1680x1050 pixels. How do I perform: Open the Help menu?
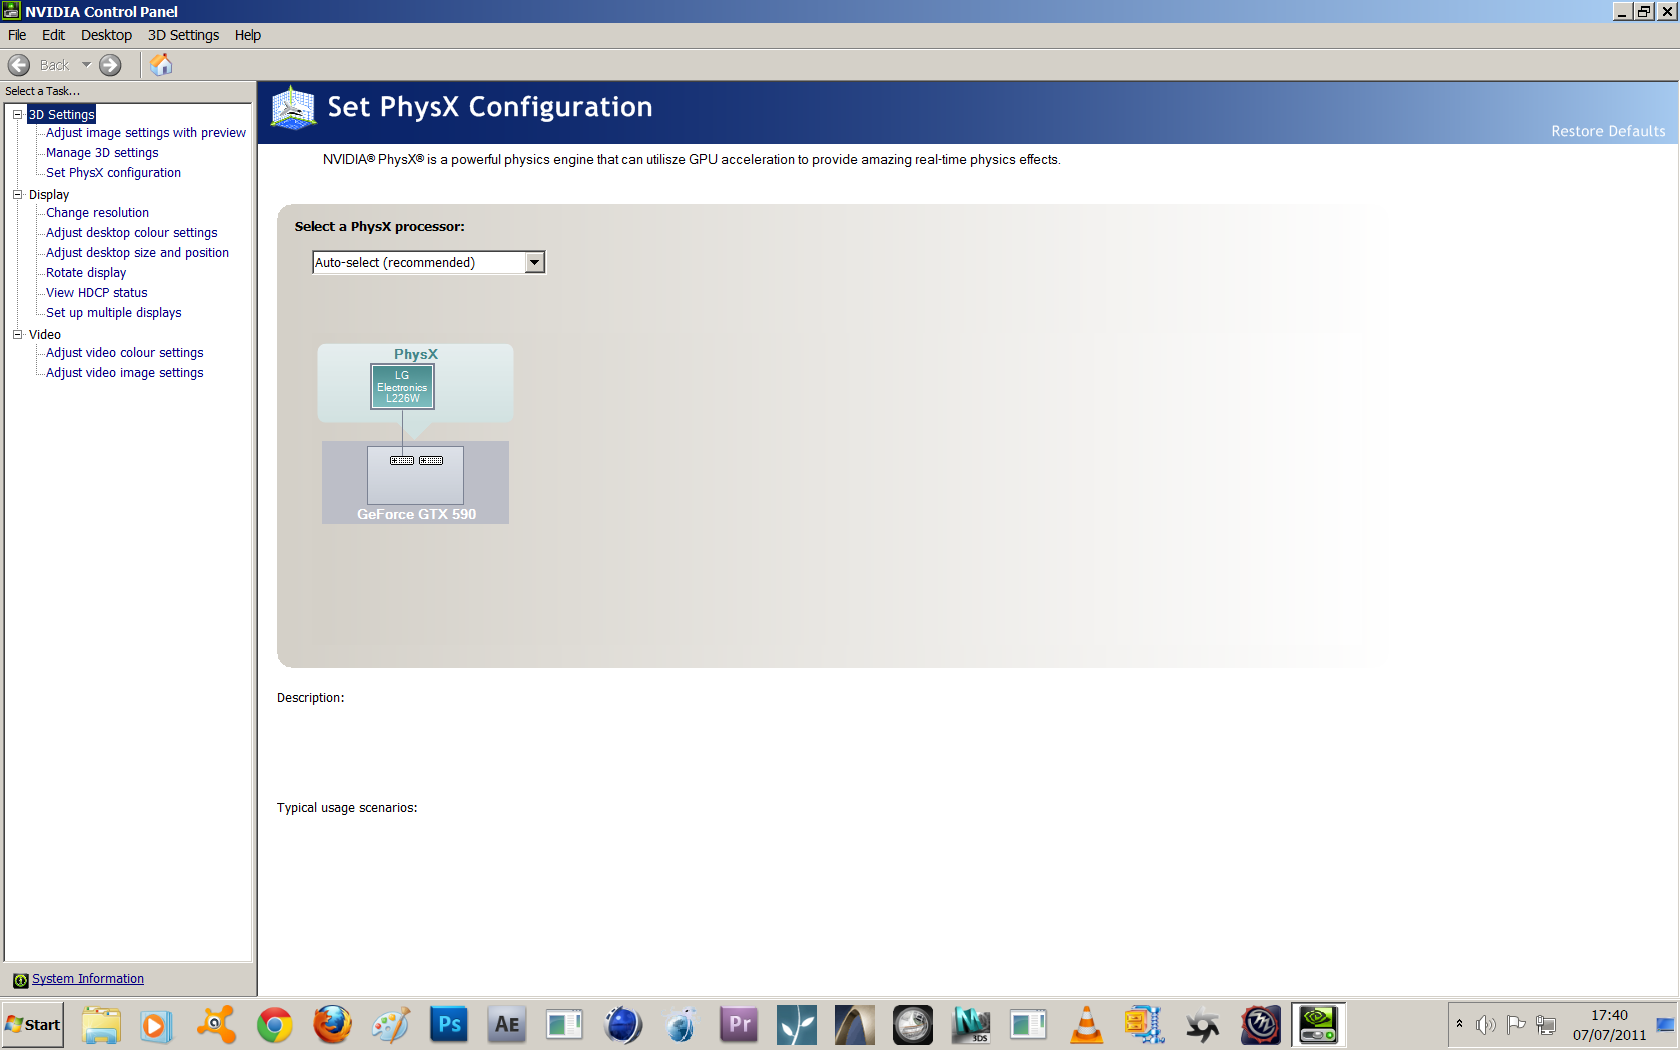248,35
